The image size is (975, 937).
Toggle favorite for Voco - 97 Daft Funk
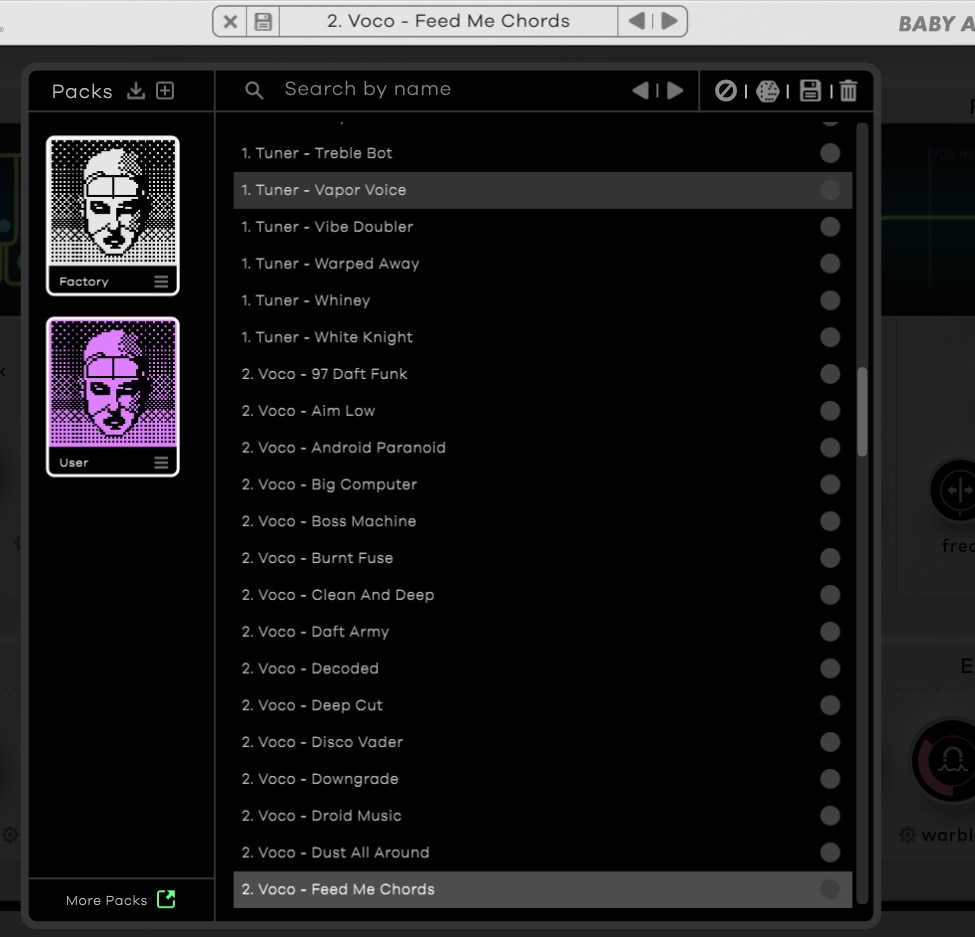tap(830, 374)
